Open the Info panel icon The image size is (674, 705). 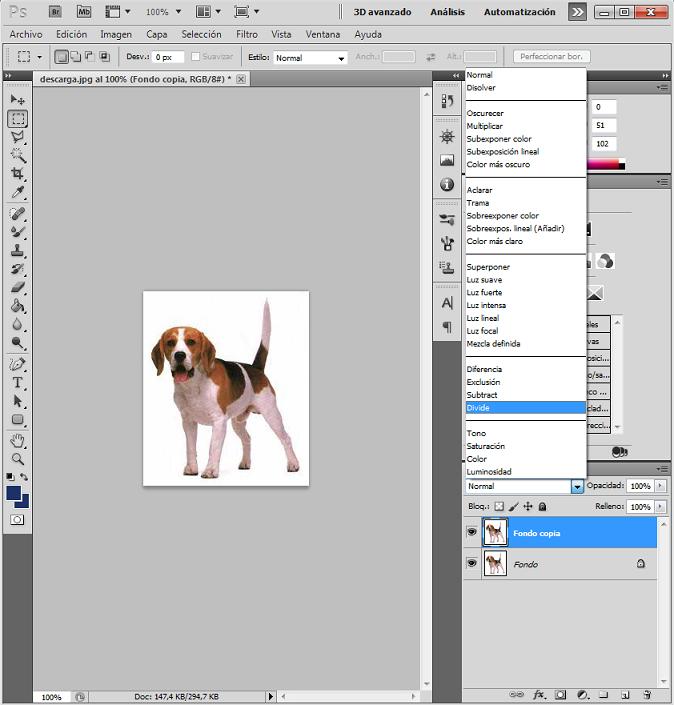click(x=447, y=184)
